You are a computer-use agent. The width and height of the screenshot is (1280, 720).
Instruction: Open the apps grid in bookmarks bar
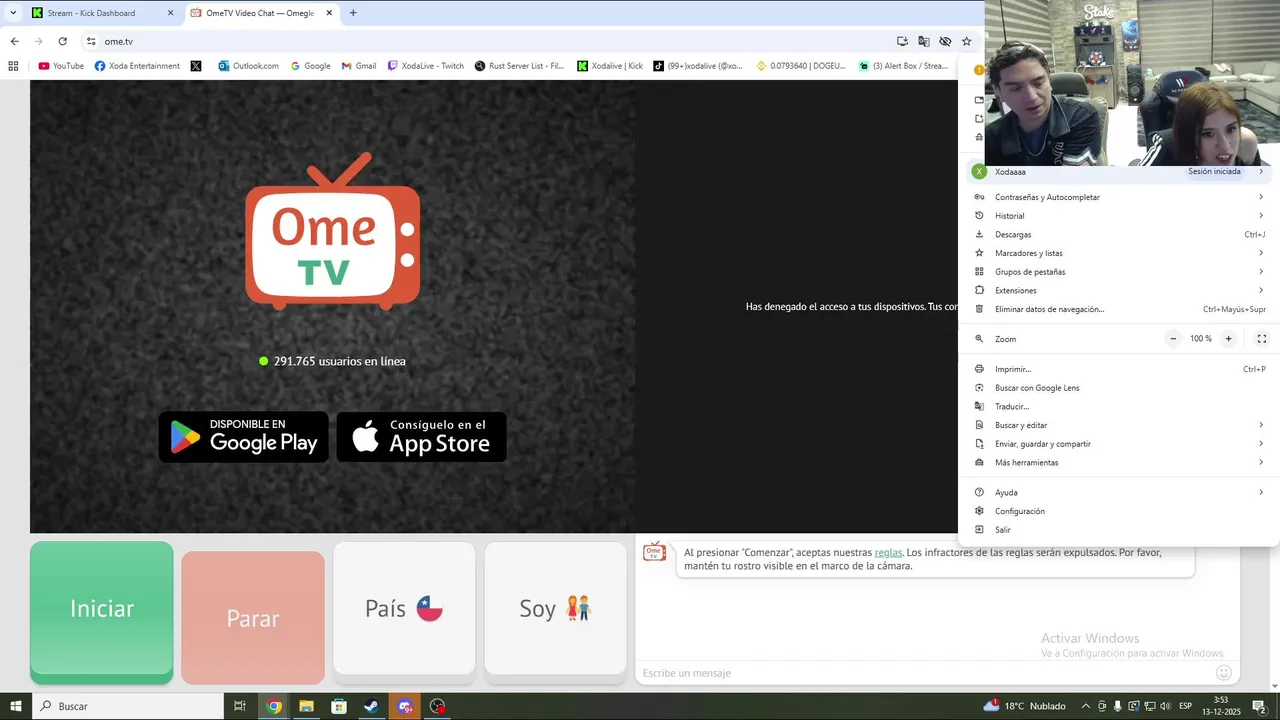click(x=13, y=66)
